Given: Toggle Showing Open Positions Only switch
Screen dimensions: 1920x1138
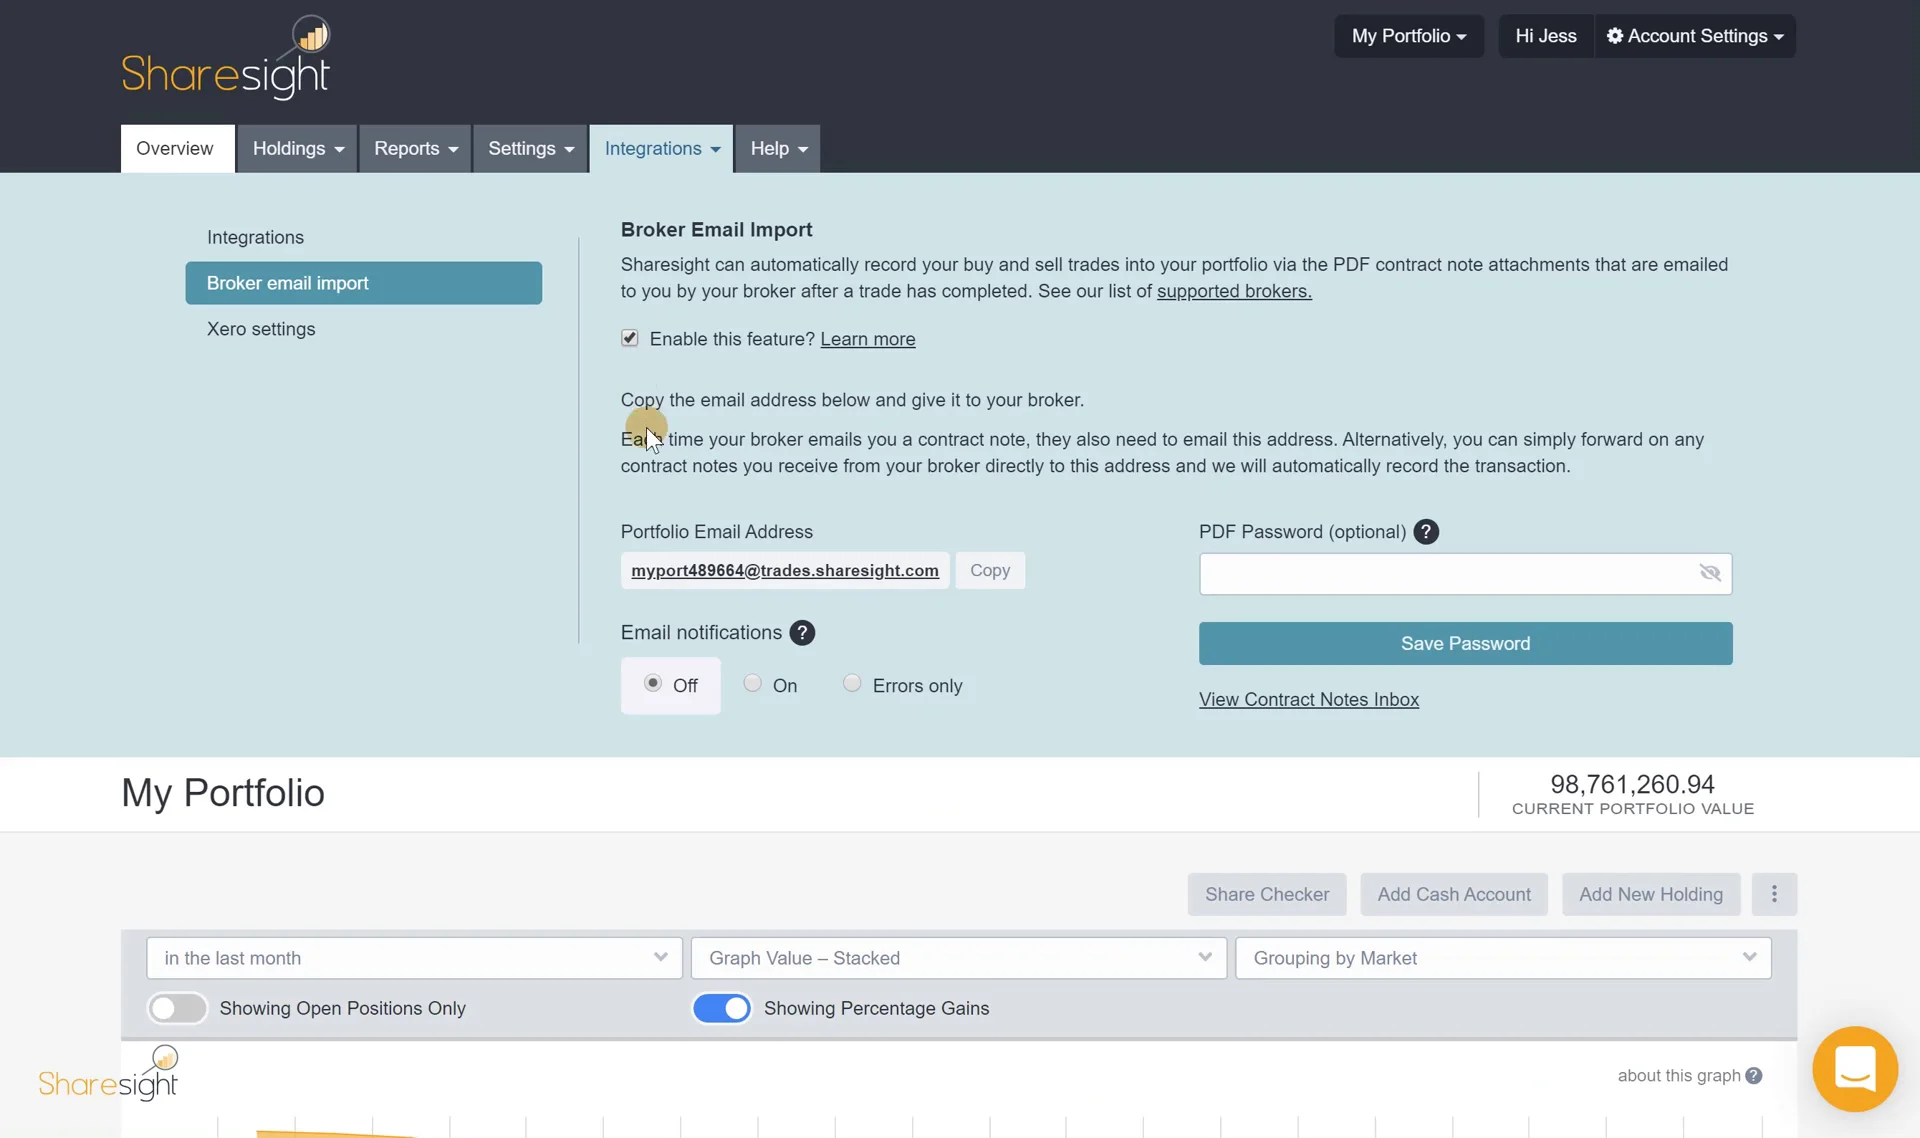Looking at the screenshot, I should click(x=177, y=1008).
